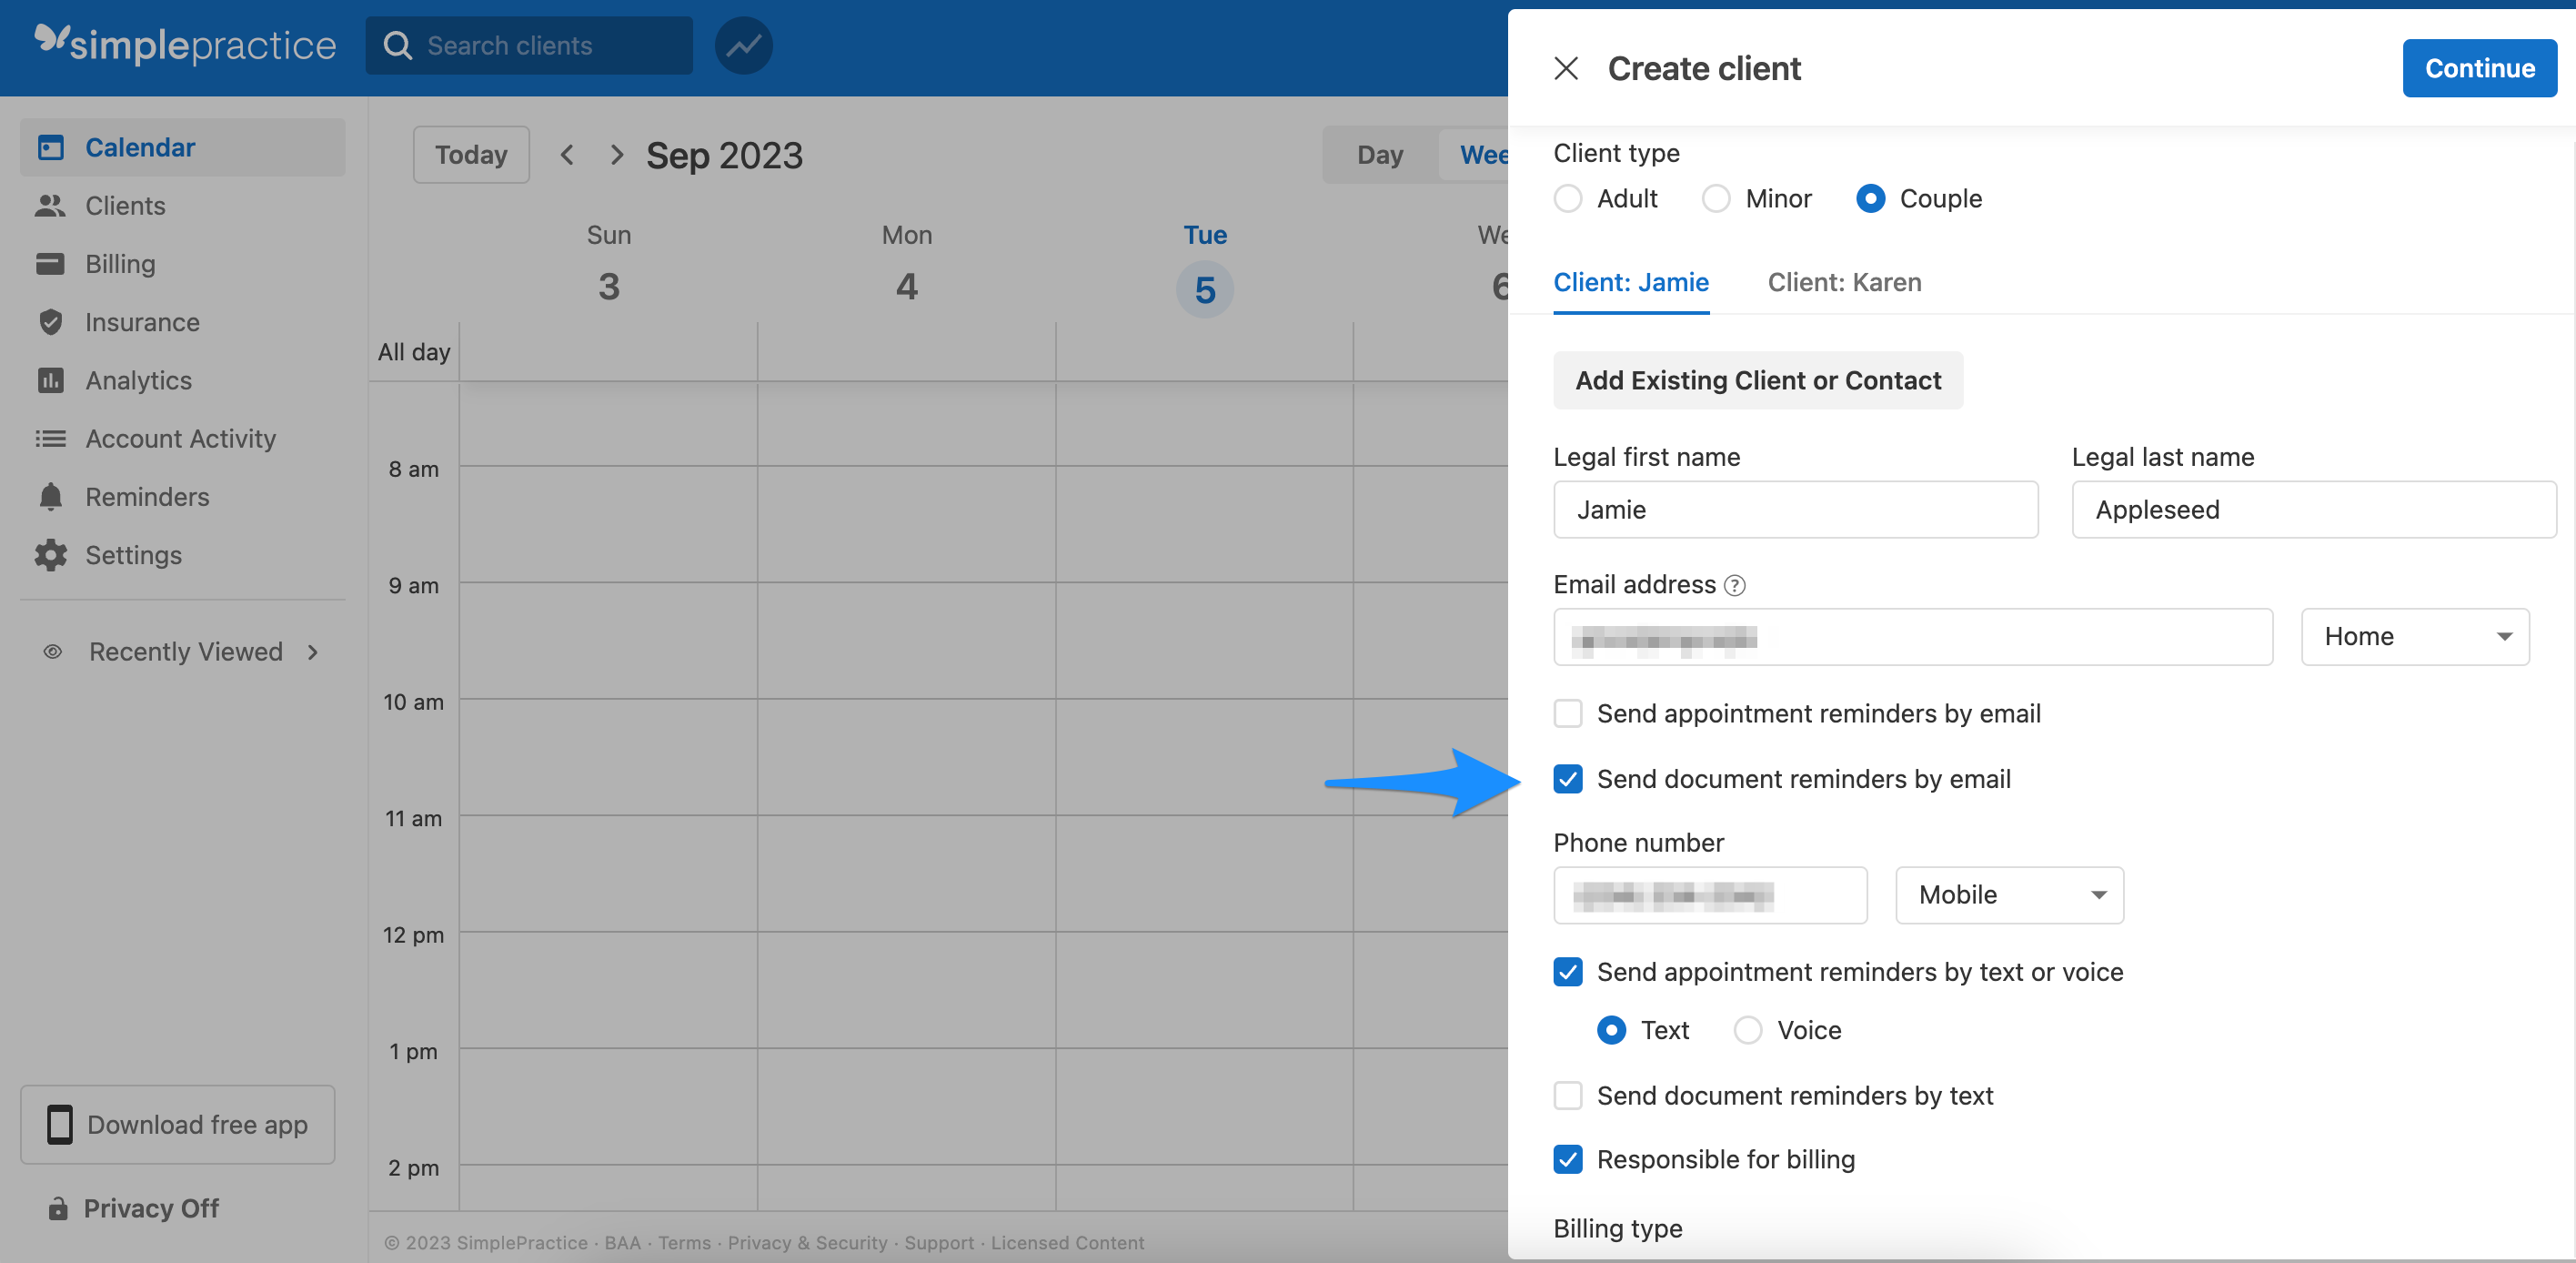Open the Insurance panel
2576x1263 pixels.
pyautogui.click(x=142, y=322)
